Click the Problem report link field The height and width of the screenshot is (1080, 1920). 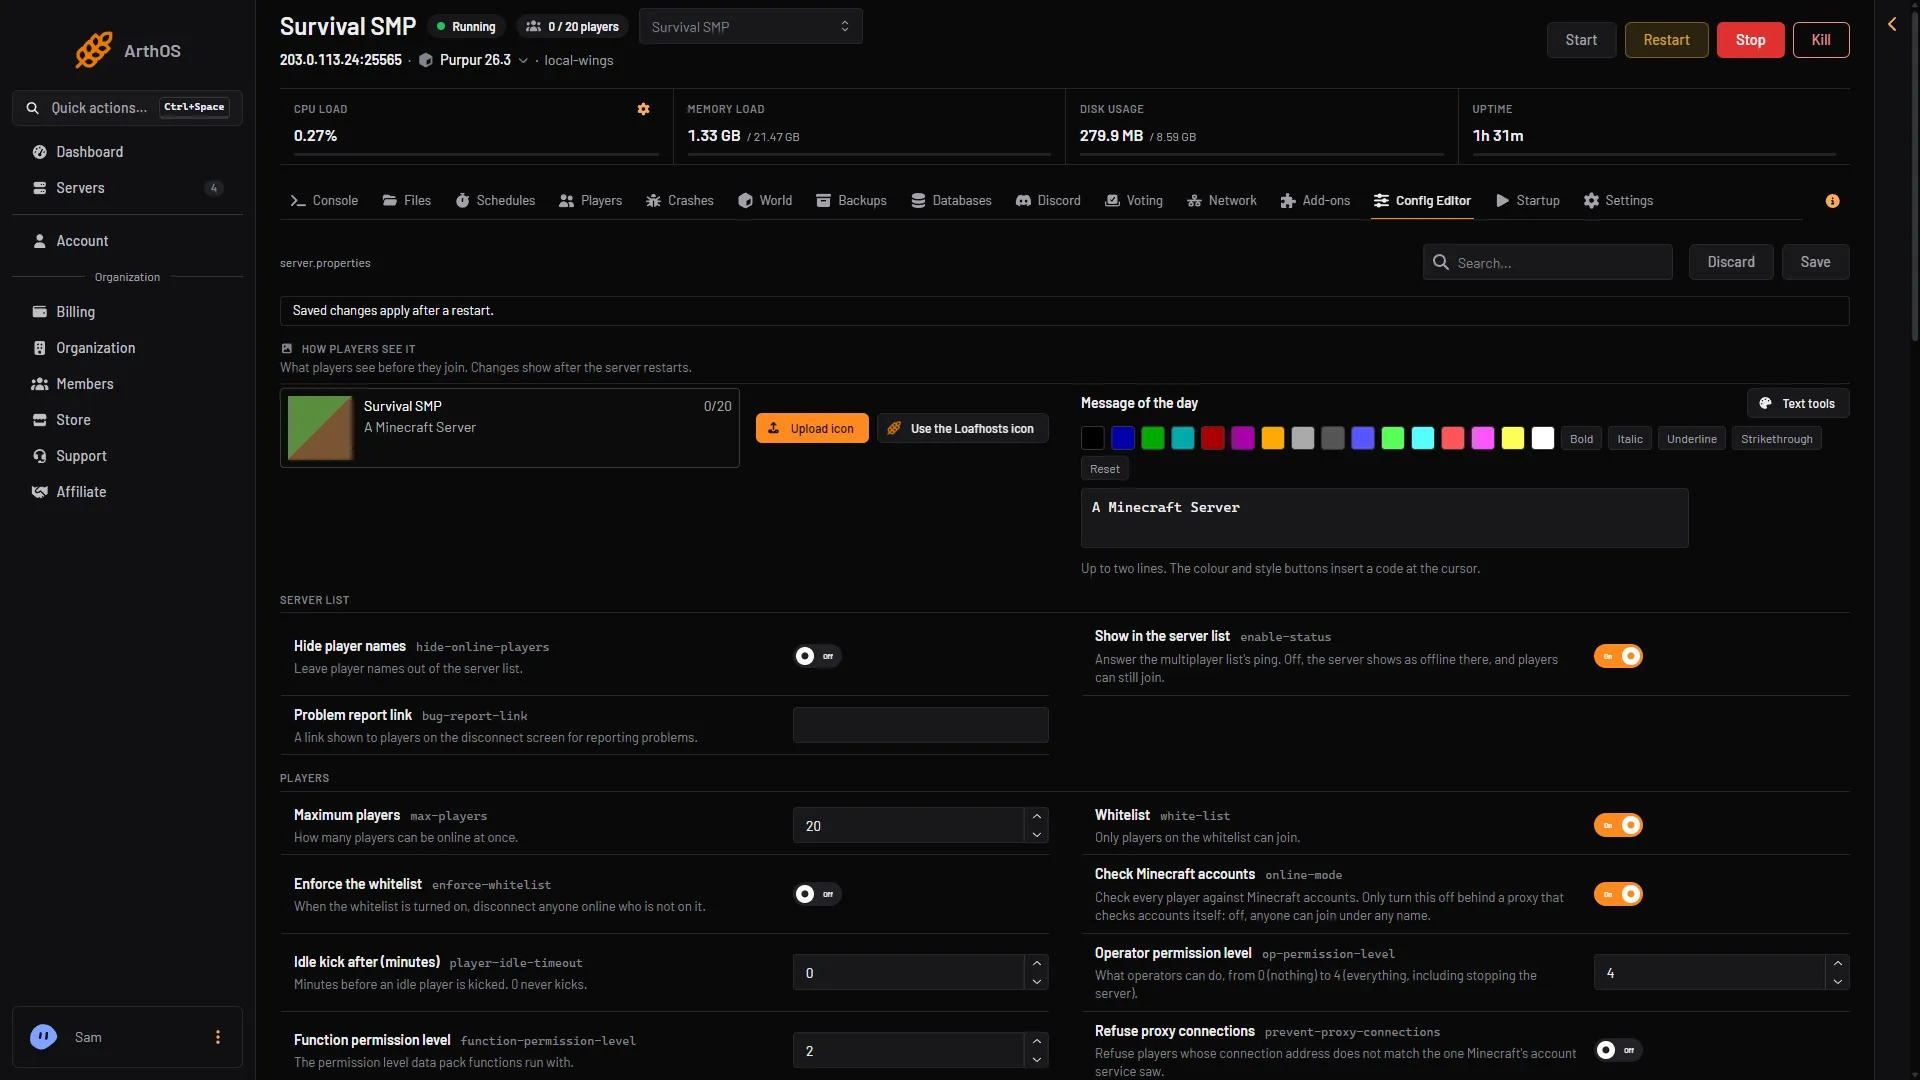[x=921, y=725]
